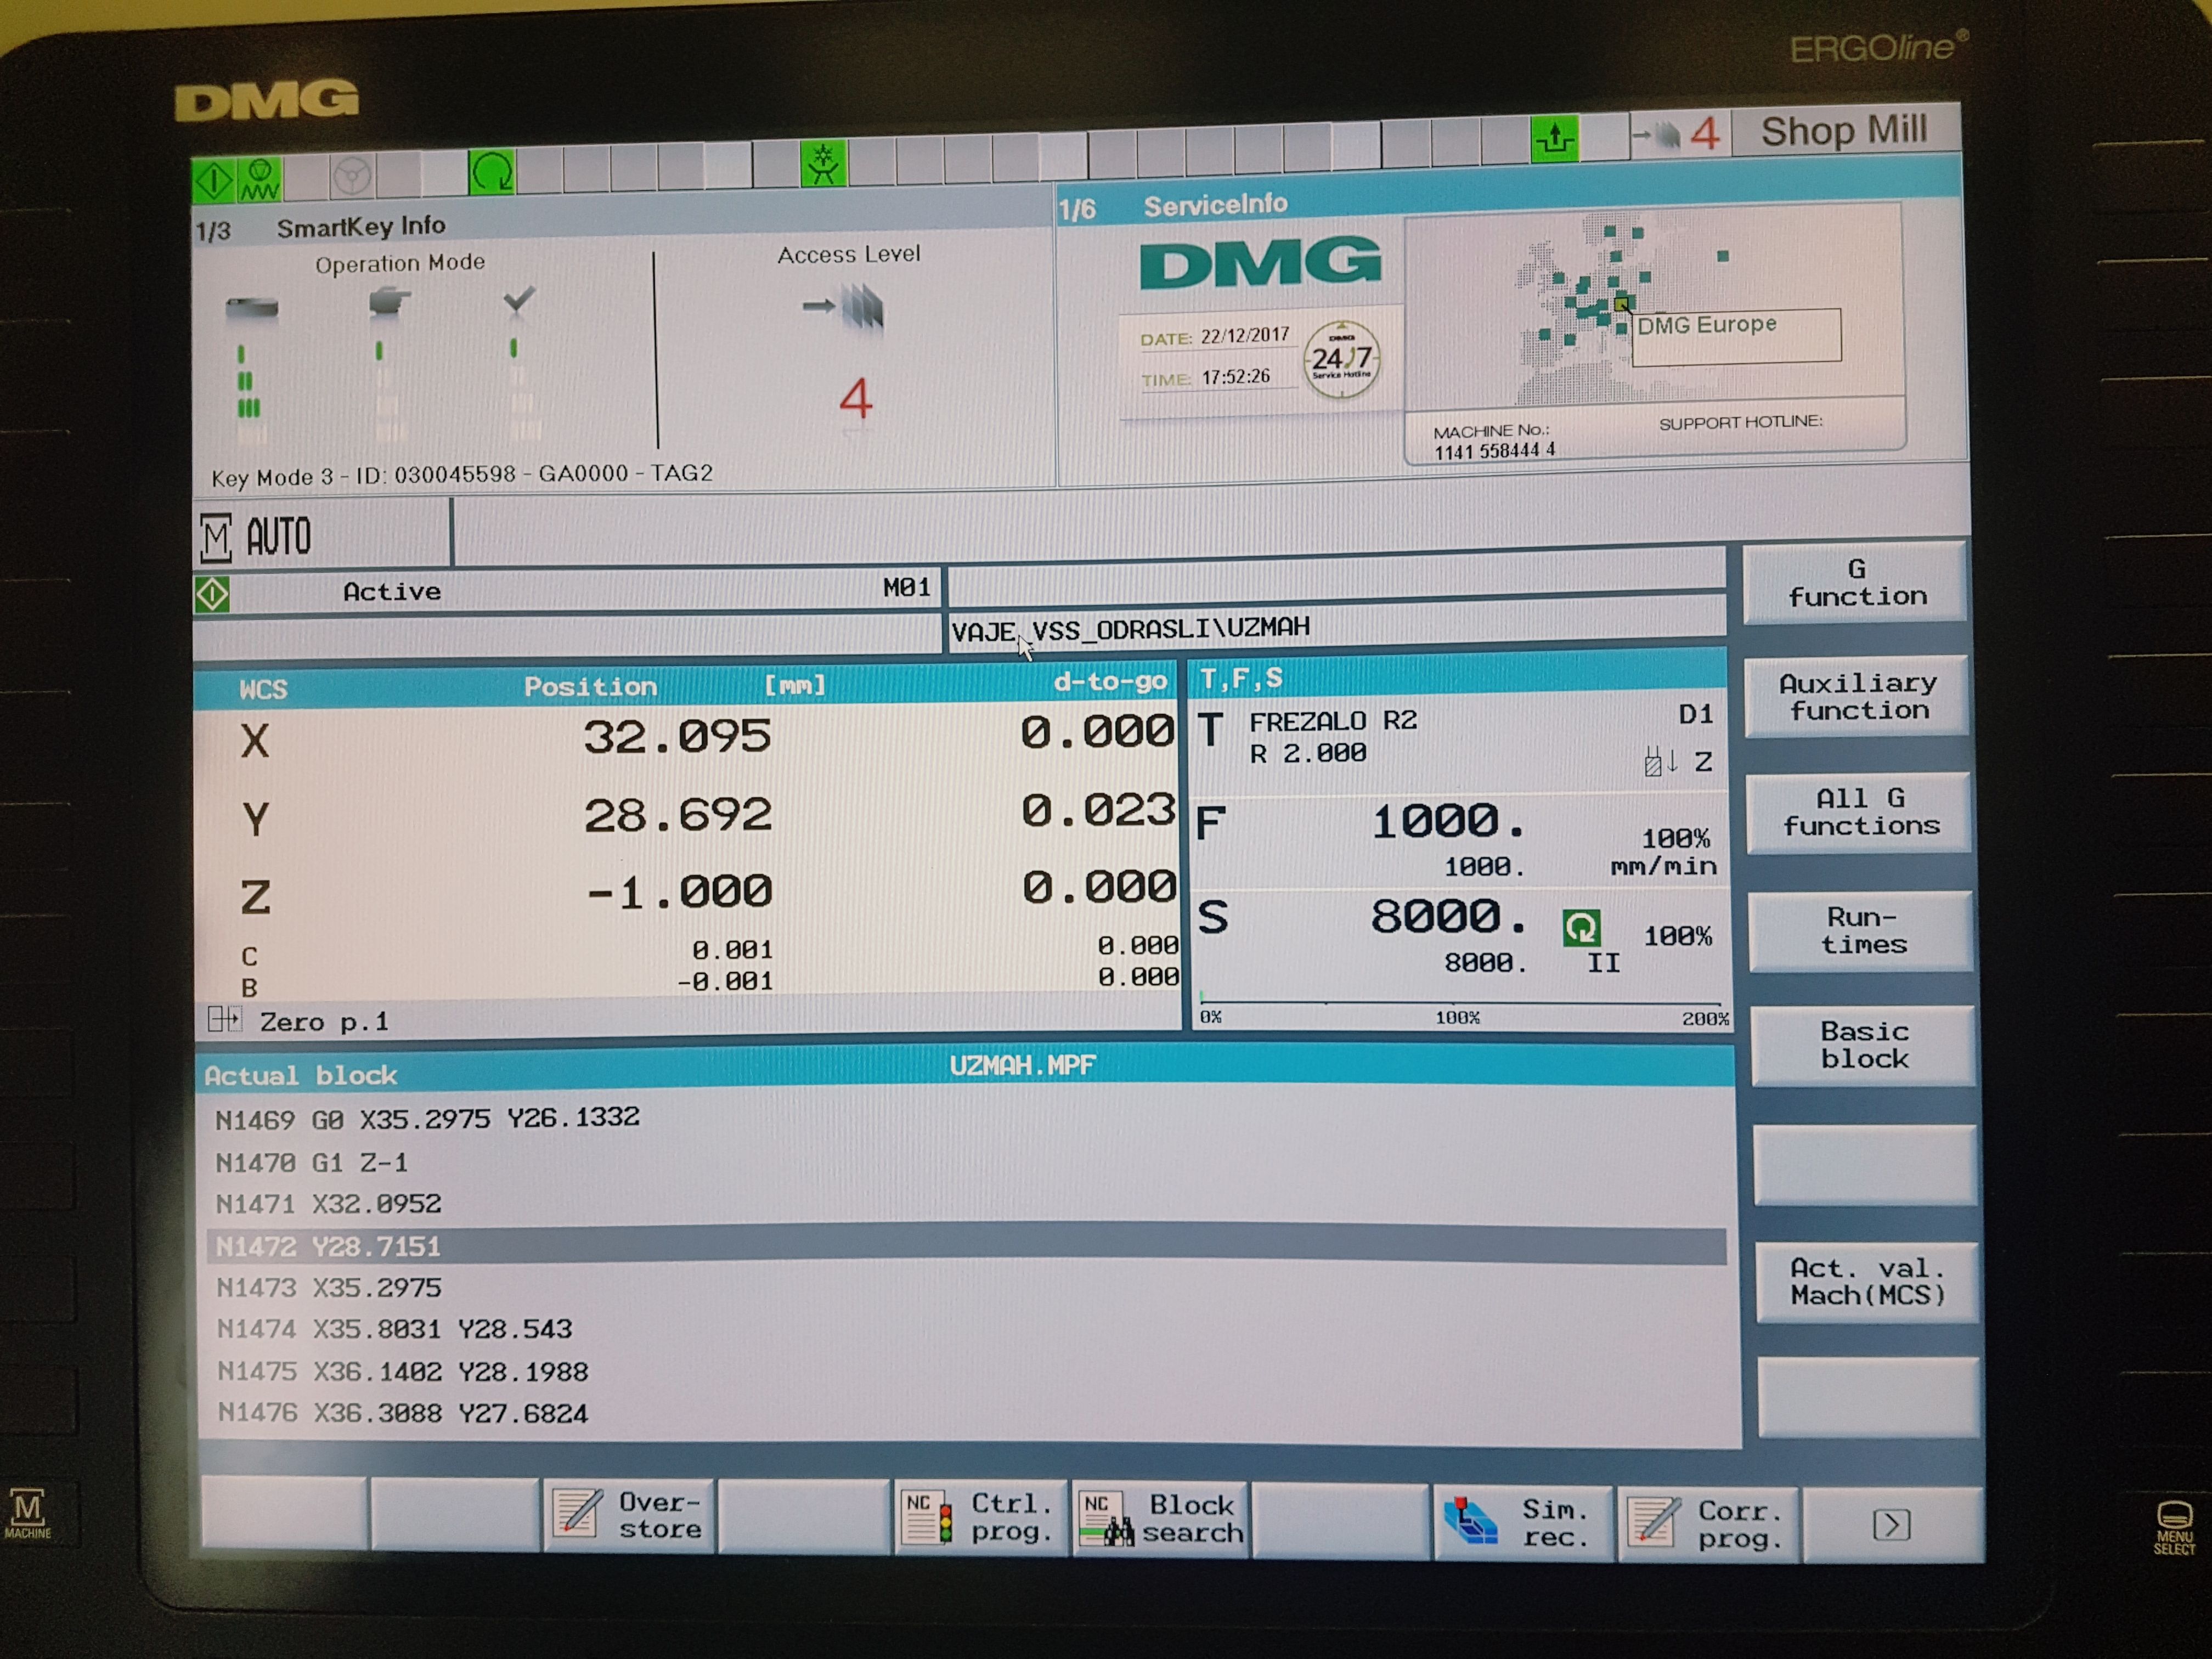Click the machine number 1141 558444 4
Viewport: 2212px width, 1659px height.
(1494, 451)
